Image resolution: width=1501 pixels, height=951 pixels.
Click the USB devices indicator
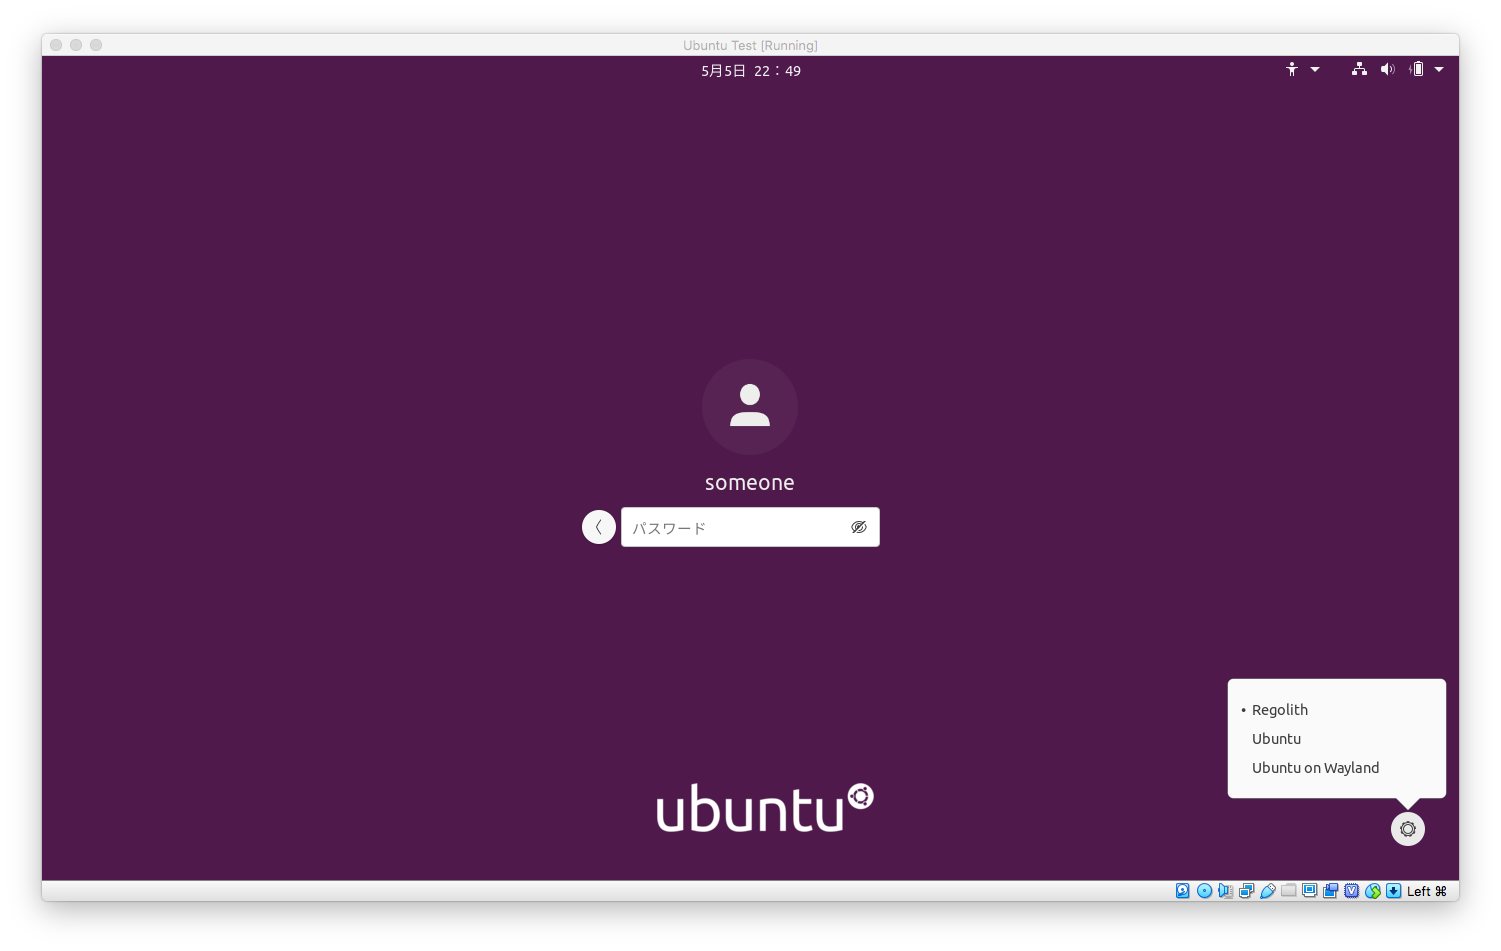click(1267, 891)
